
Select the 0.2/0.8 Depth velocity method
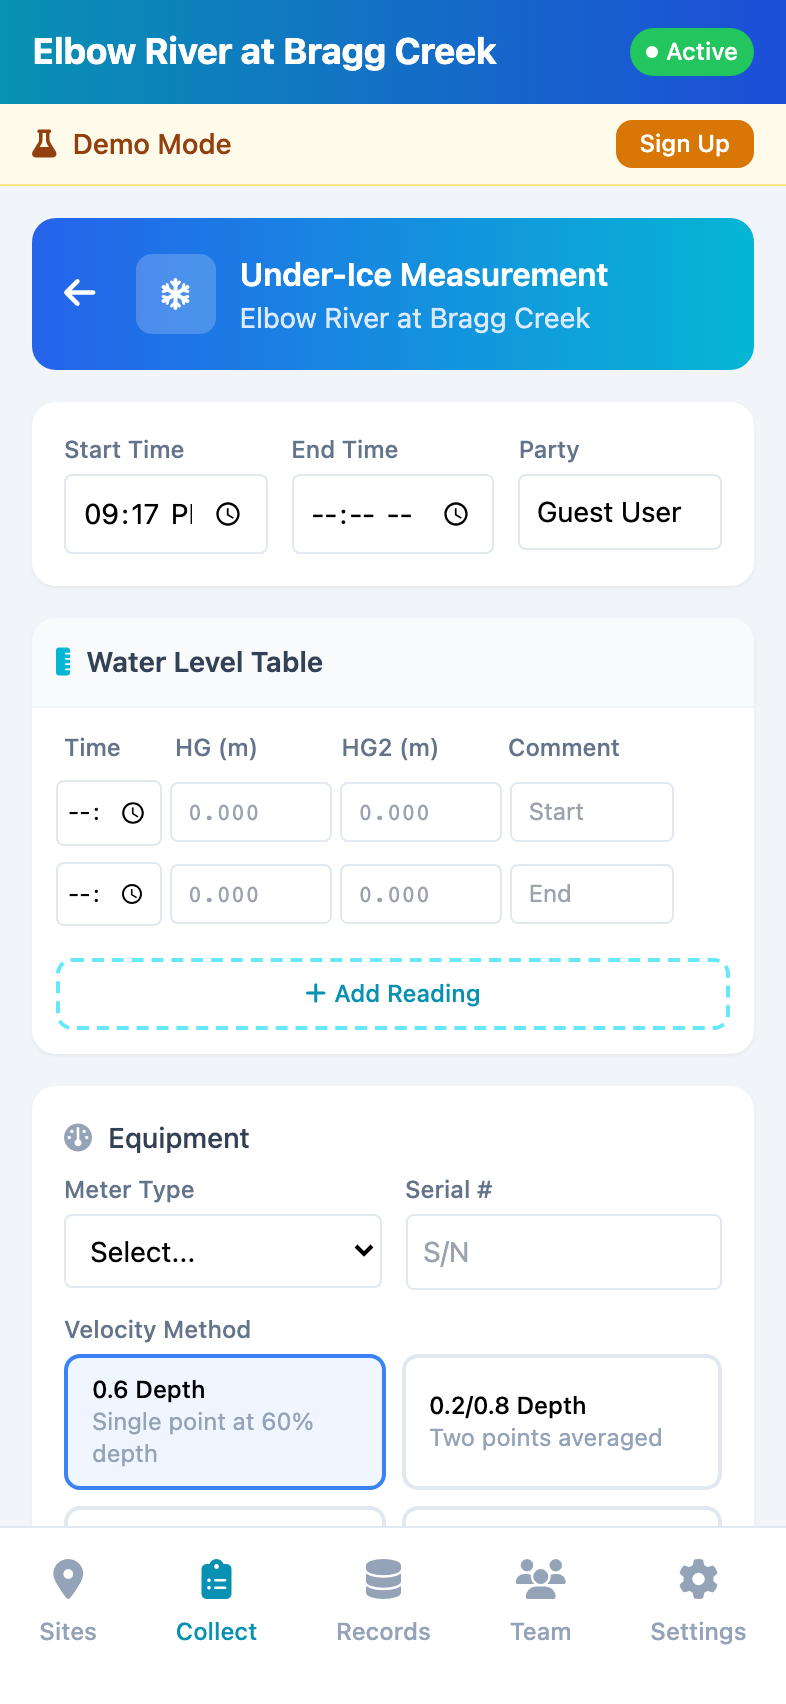click(561, 1421)
